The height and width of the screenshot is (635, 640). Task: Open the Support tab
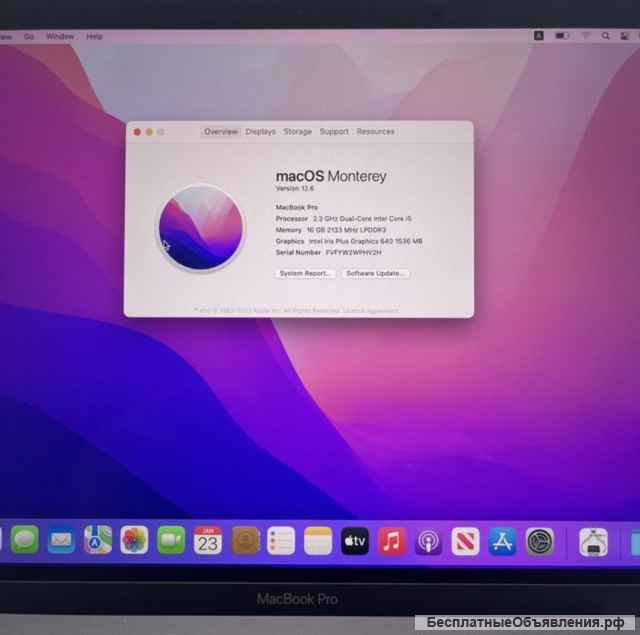[x=334, y=131]
